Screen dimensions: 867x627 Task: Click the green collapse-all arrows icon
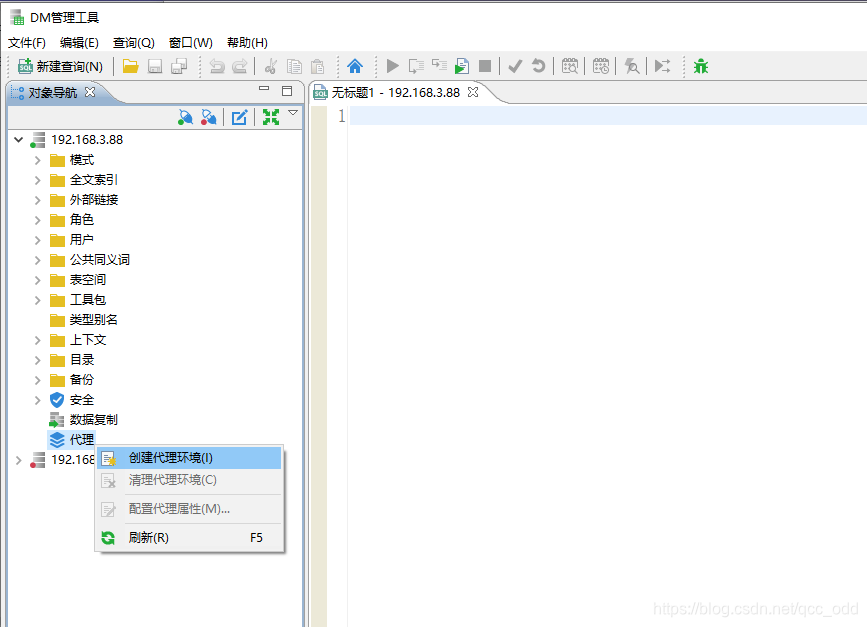pyautogui.click(x=270, y=117)
